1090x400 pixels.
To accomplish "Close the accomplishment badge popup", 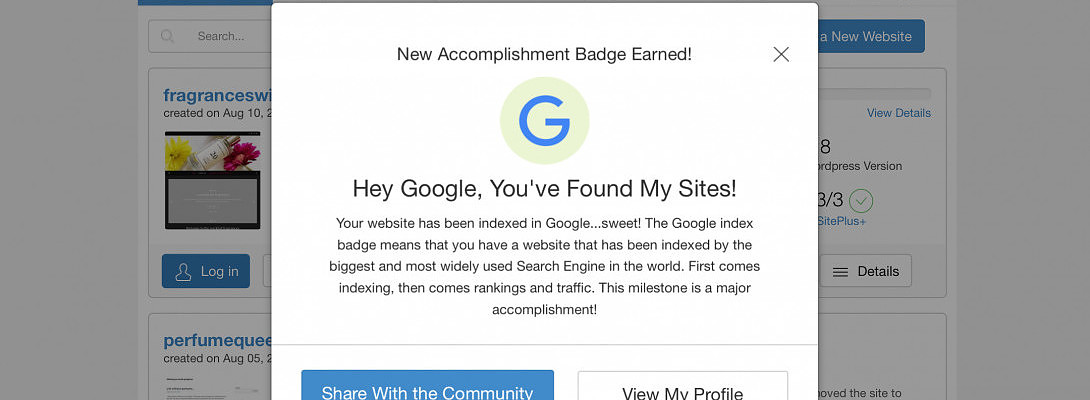I will coord(781,54).
